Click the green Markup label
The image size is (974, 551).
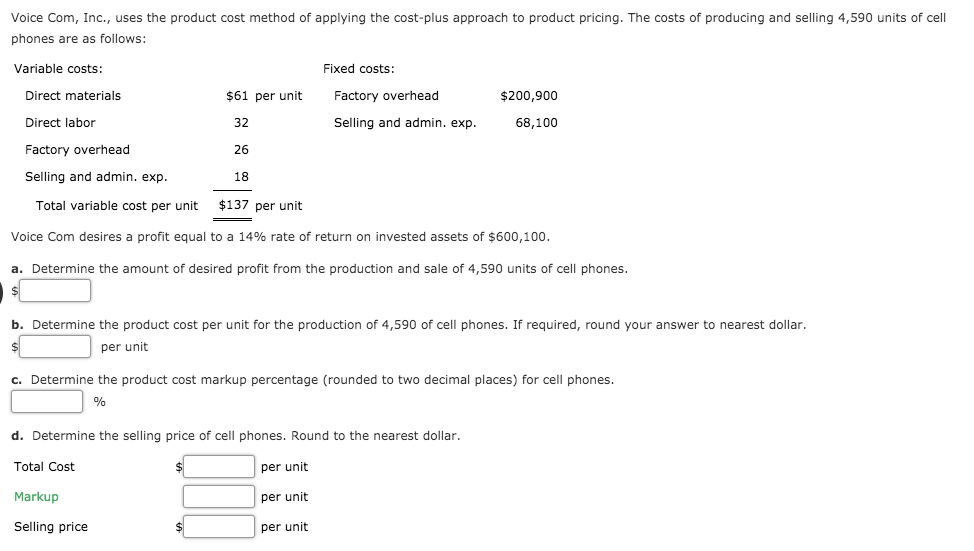pyautogui.click(x=36, y=496)
